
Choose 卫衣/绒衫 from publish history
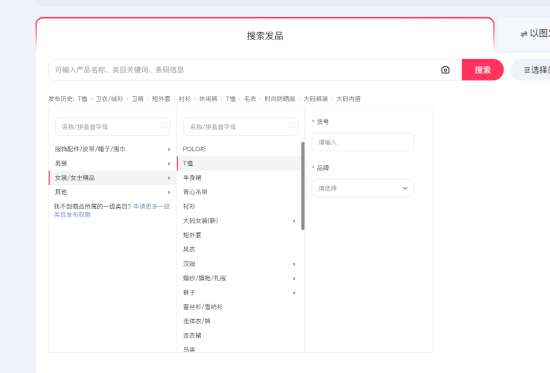click(x=109, y=99)
